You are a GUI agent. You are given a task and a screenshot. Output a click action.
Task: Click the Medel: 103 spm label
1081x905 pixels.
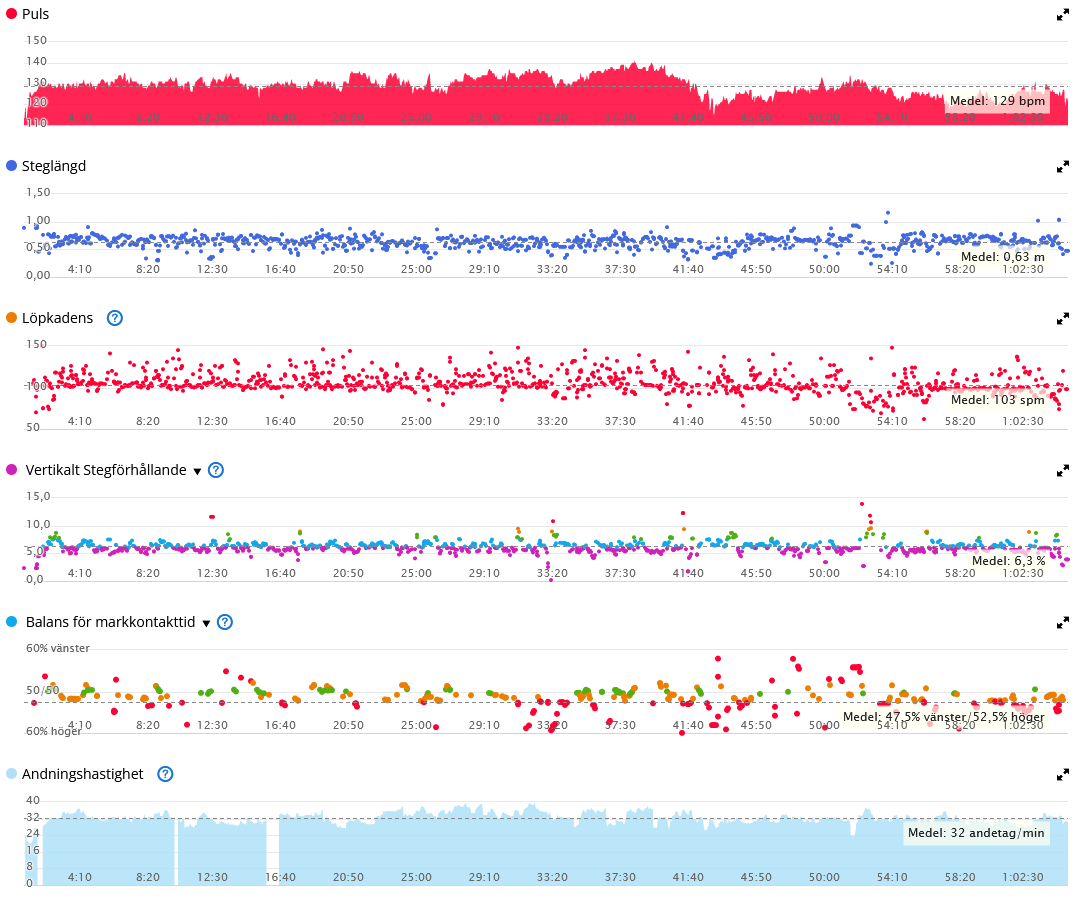(998, 400)
